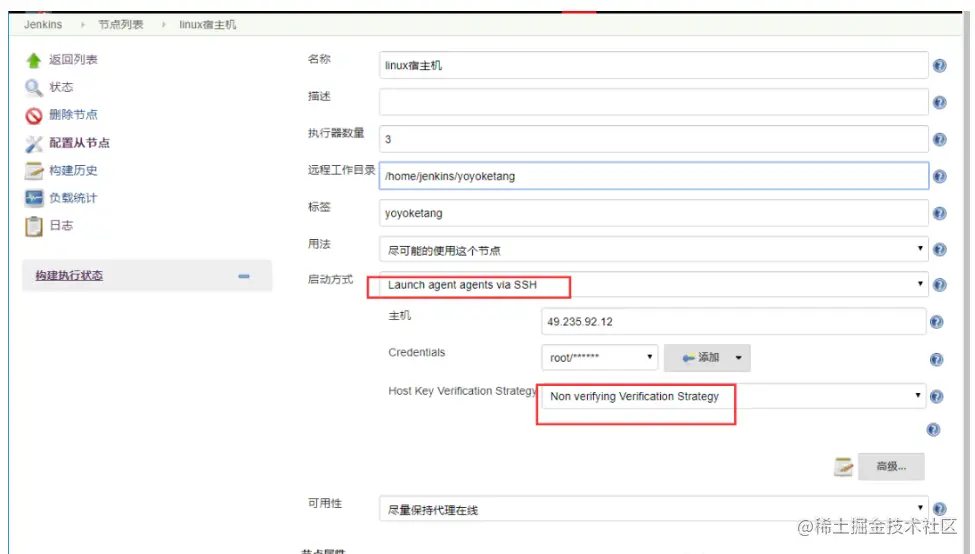Click the 构建执行状态 link
Image resolution: width=975 pixels, height=554 pixels.
coord(69,275)
